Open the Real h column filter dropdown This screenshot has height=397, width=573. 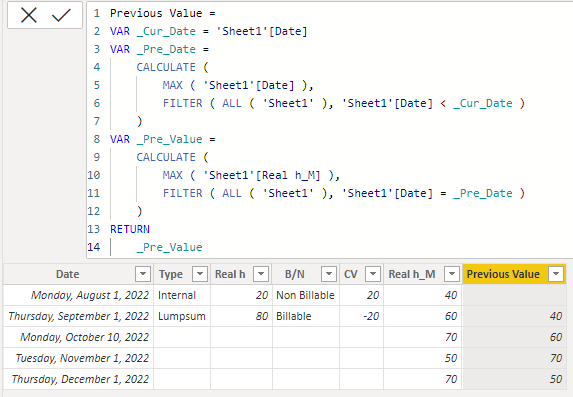(x=261, y=274)
